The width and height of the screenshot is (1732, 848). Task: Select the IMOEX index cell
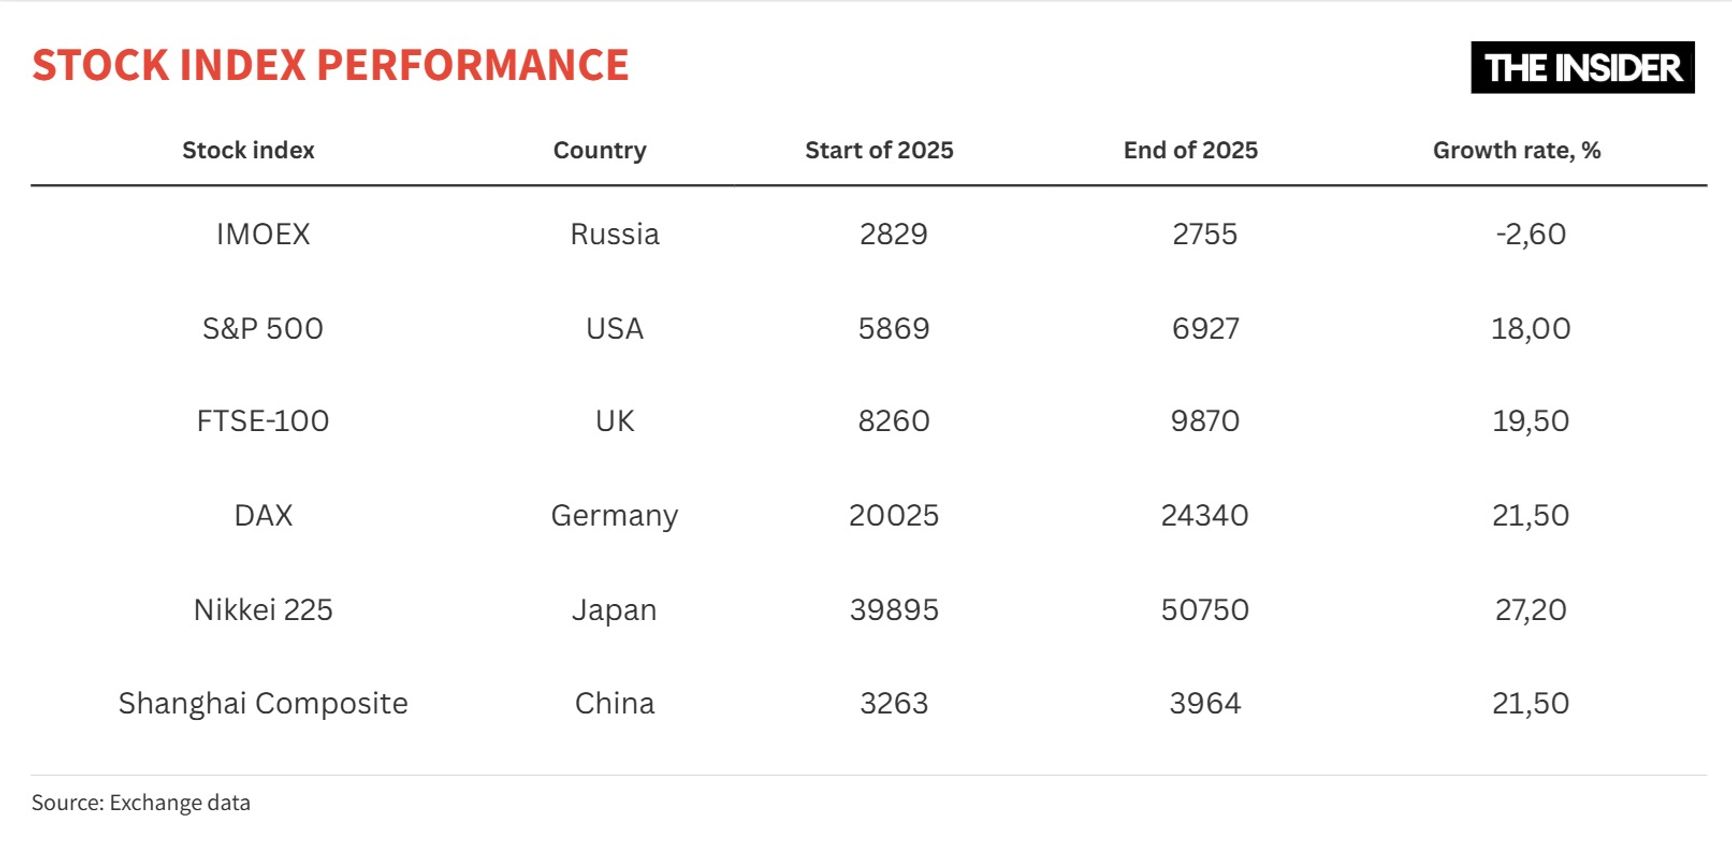coord(263,234)
